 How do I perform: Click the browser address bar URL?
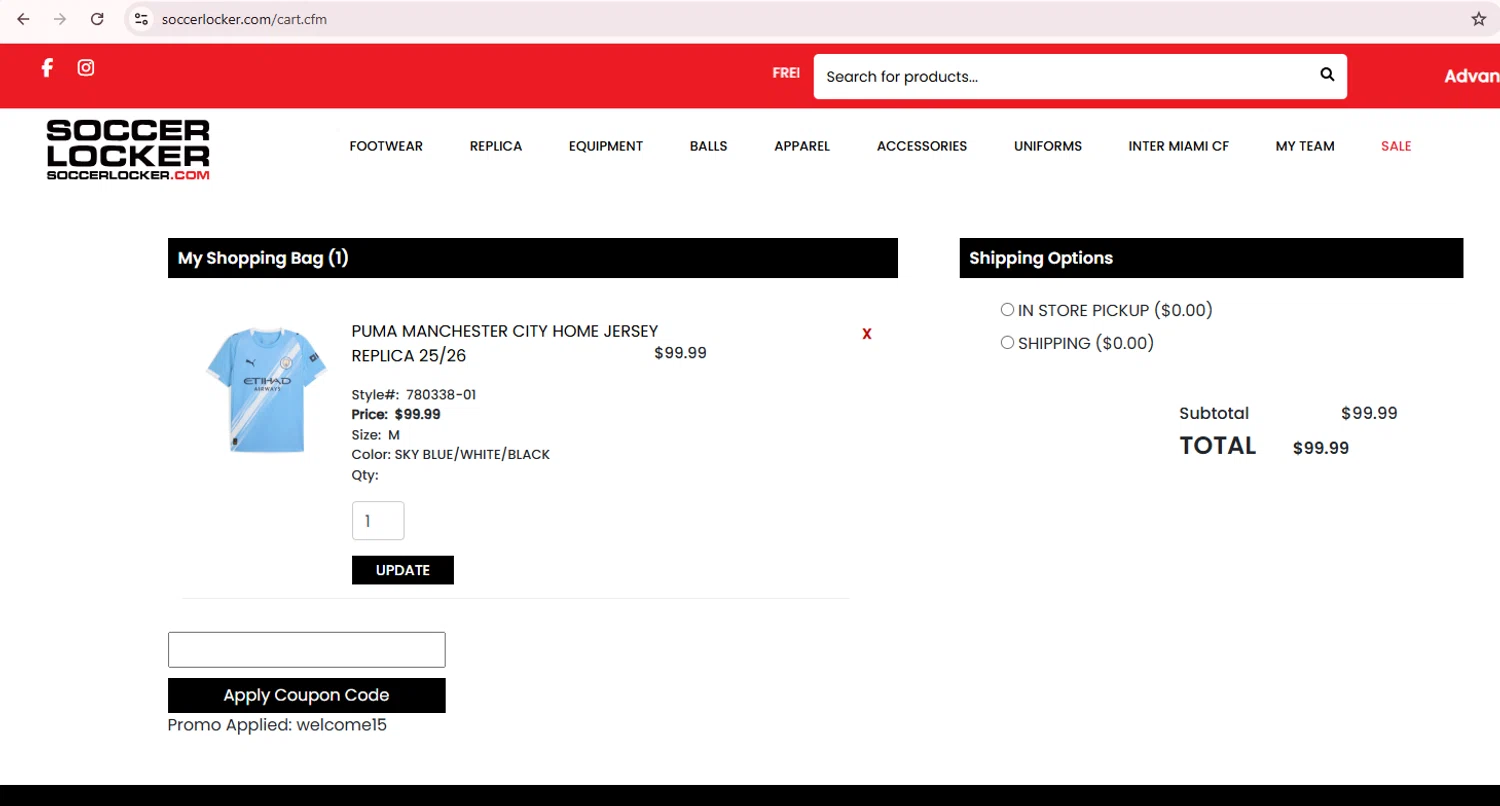coord(244,19)
